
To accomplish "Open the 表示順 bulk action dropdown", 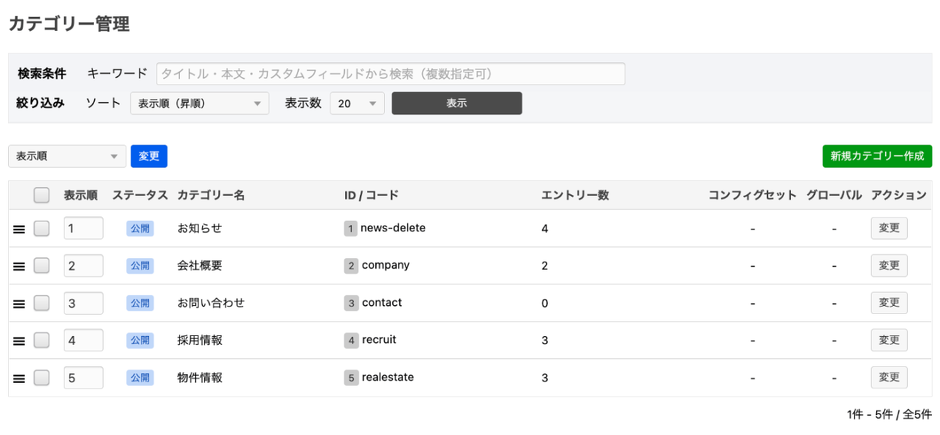I will (x=67, y=156).
